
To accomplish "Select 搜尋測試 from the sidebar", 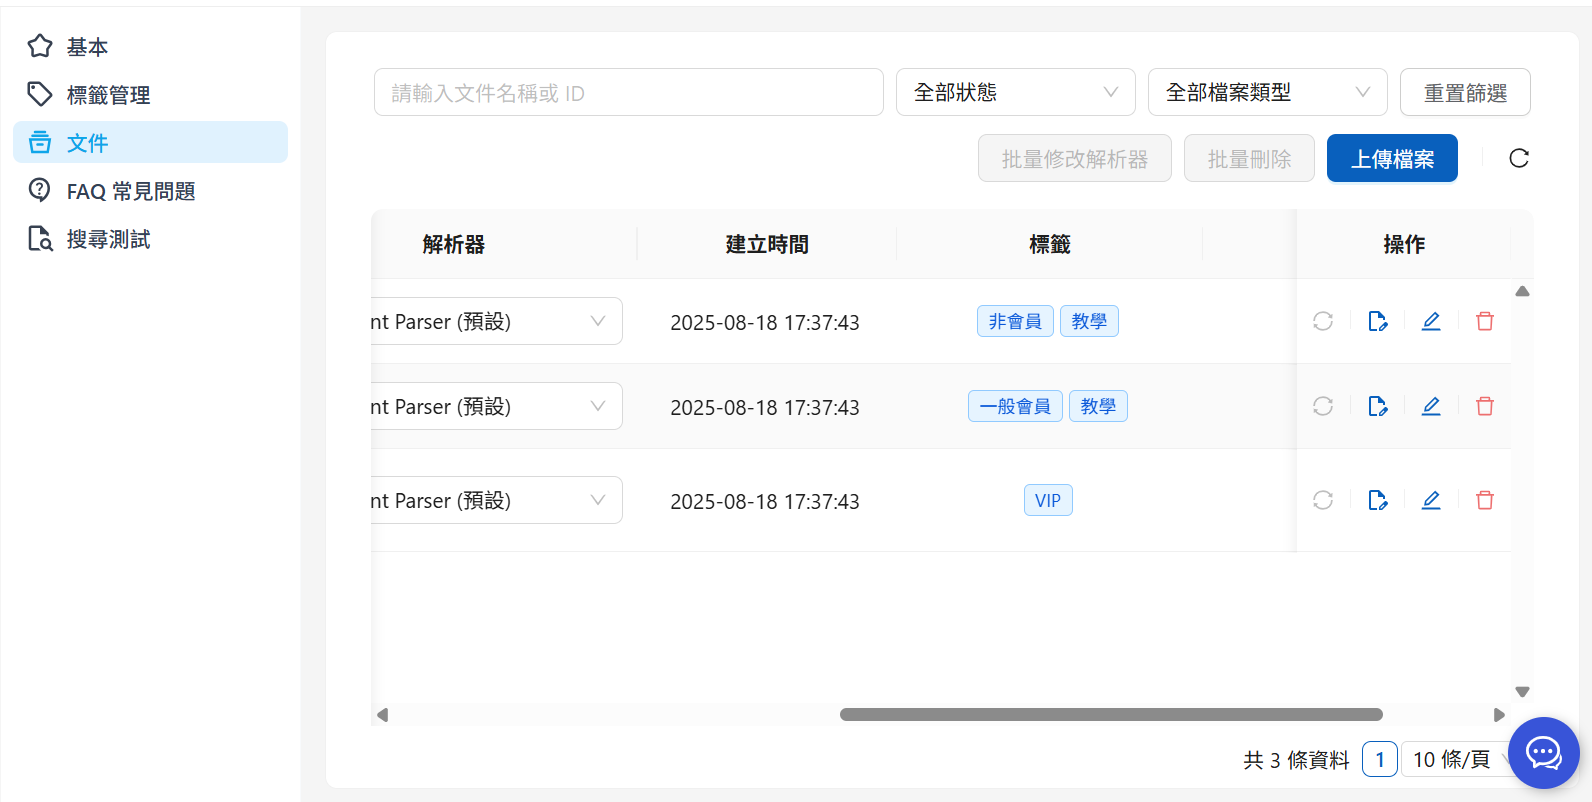I will [x=108, y=239].
